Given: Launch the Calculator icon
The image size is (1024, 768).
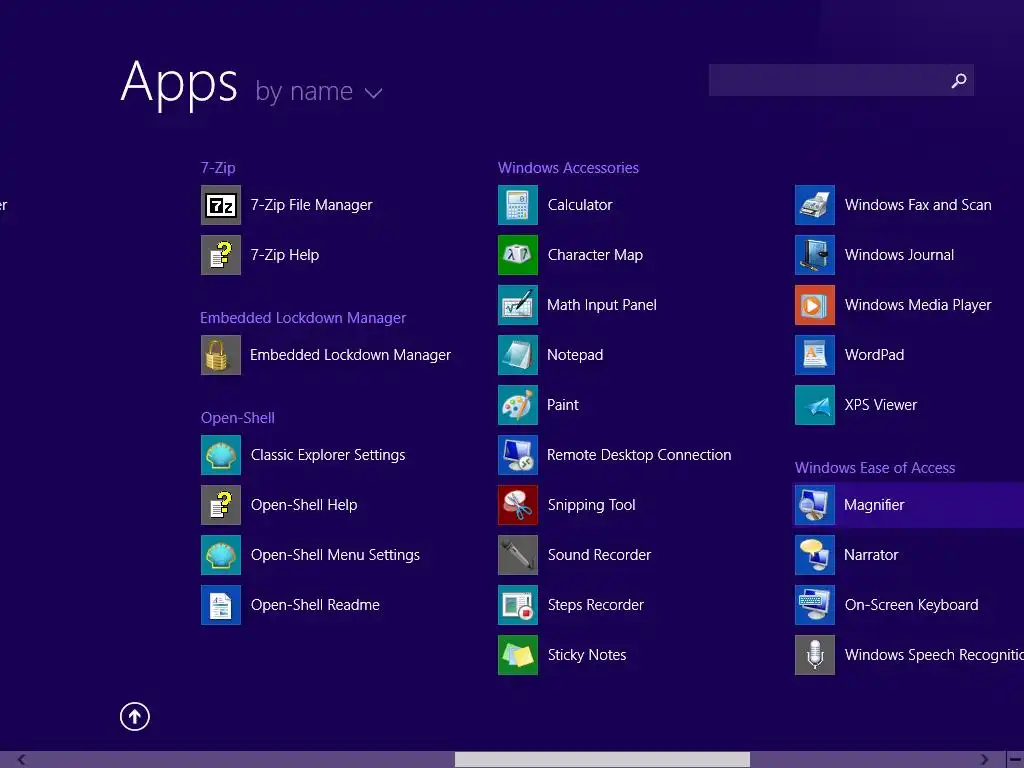Looking at the screenshot, I should tap(518, 205).
